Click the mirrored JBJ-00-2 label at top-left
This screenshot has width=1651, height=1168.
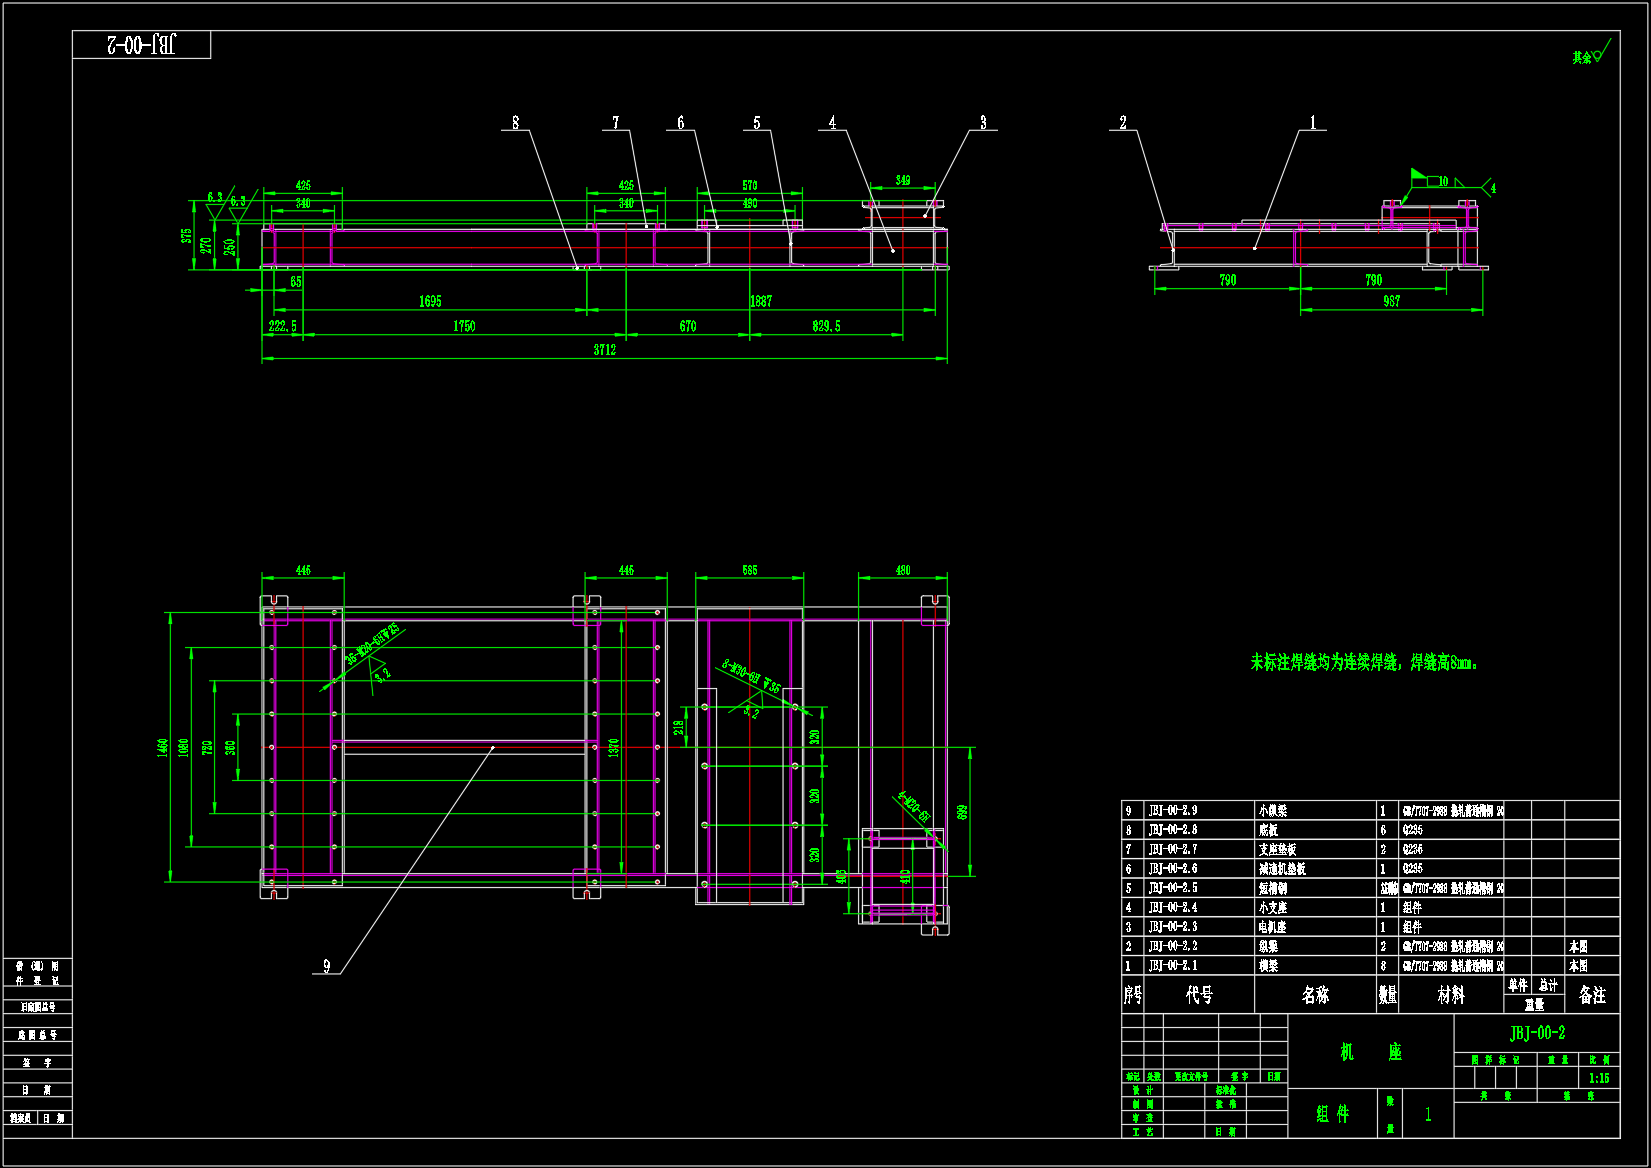[x=141, y=45]
